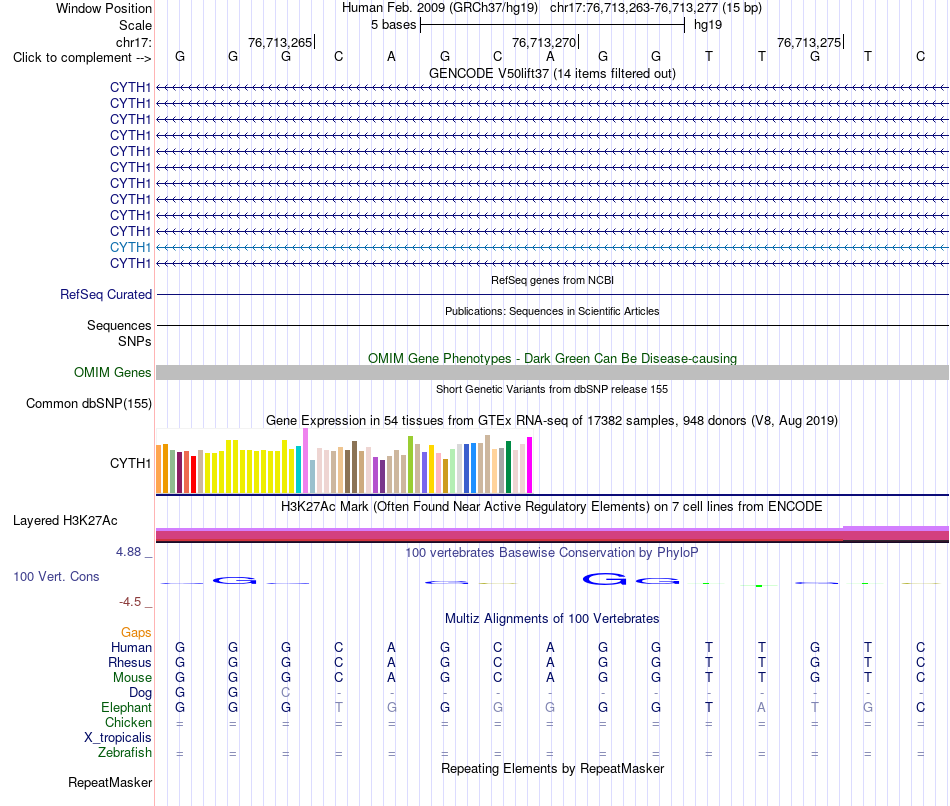The image size is (950, 806).
Task: Click the RefSeq Curated track label
Action: click(x=106, y=295)
